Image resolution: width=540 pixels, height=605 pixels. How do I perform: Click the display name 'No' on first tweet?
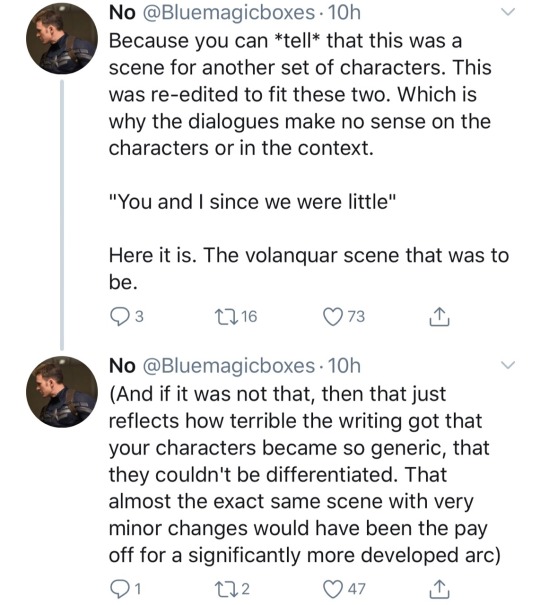(122, 12)
